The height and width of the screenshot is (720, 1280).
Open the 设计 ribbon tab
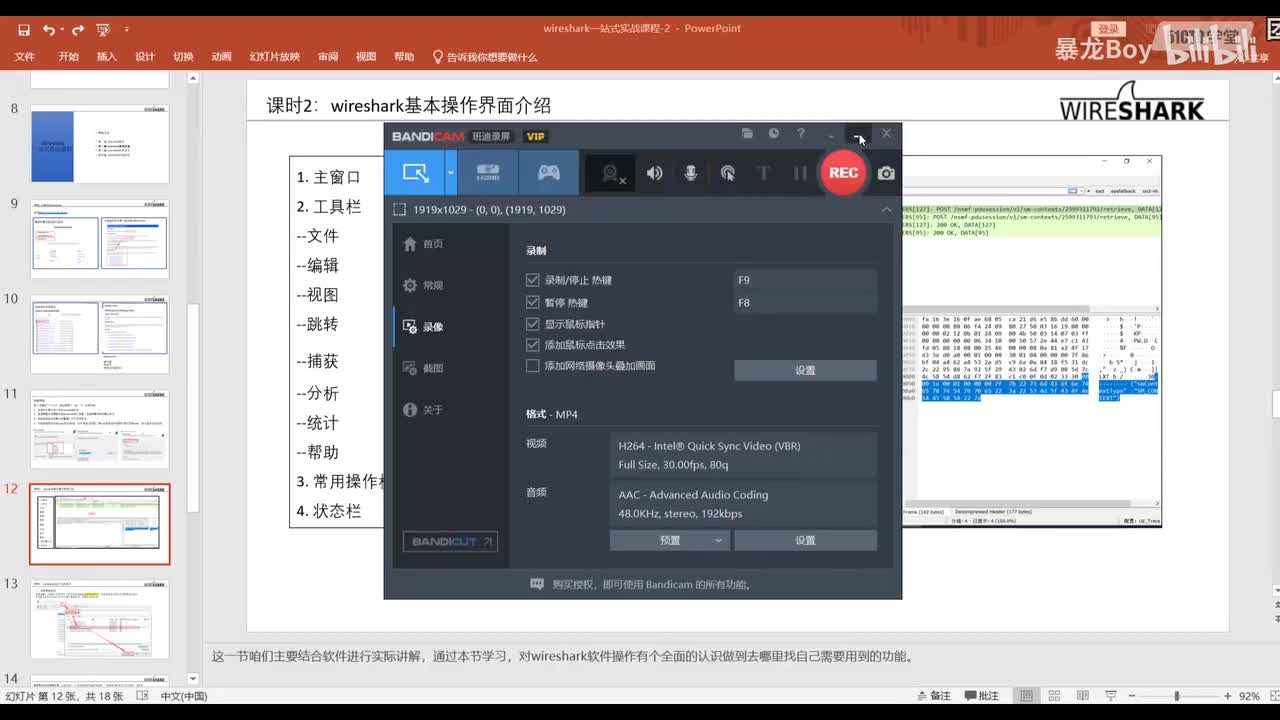145,57
